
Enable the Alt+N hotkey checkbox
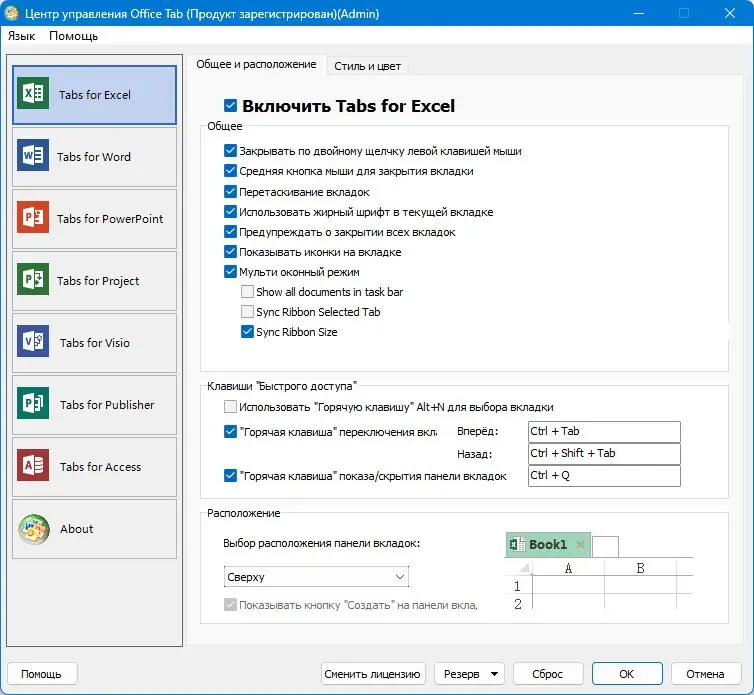point(230,407)
